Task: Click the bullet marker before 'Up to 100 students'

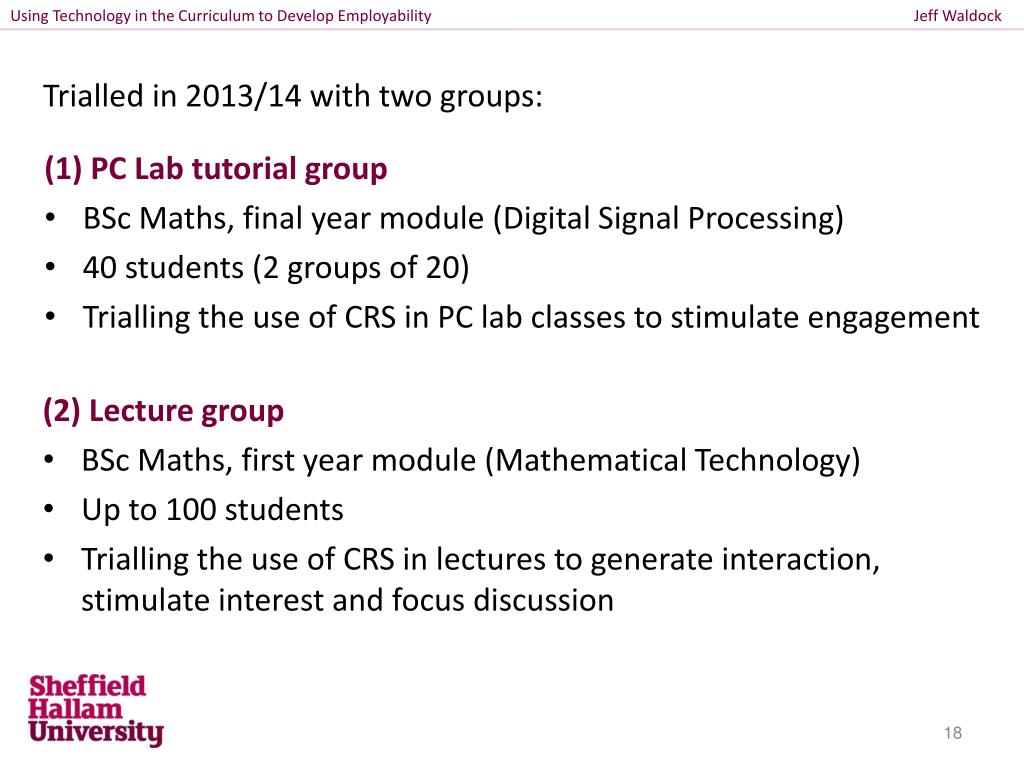Action: pos(49,509)
